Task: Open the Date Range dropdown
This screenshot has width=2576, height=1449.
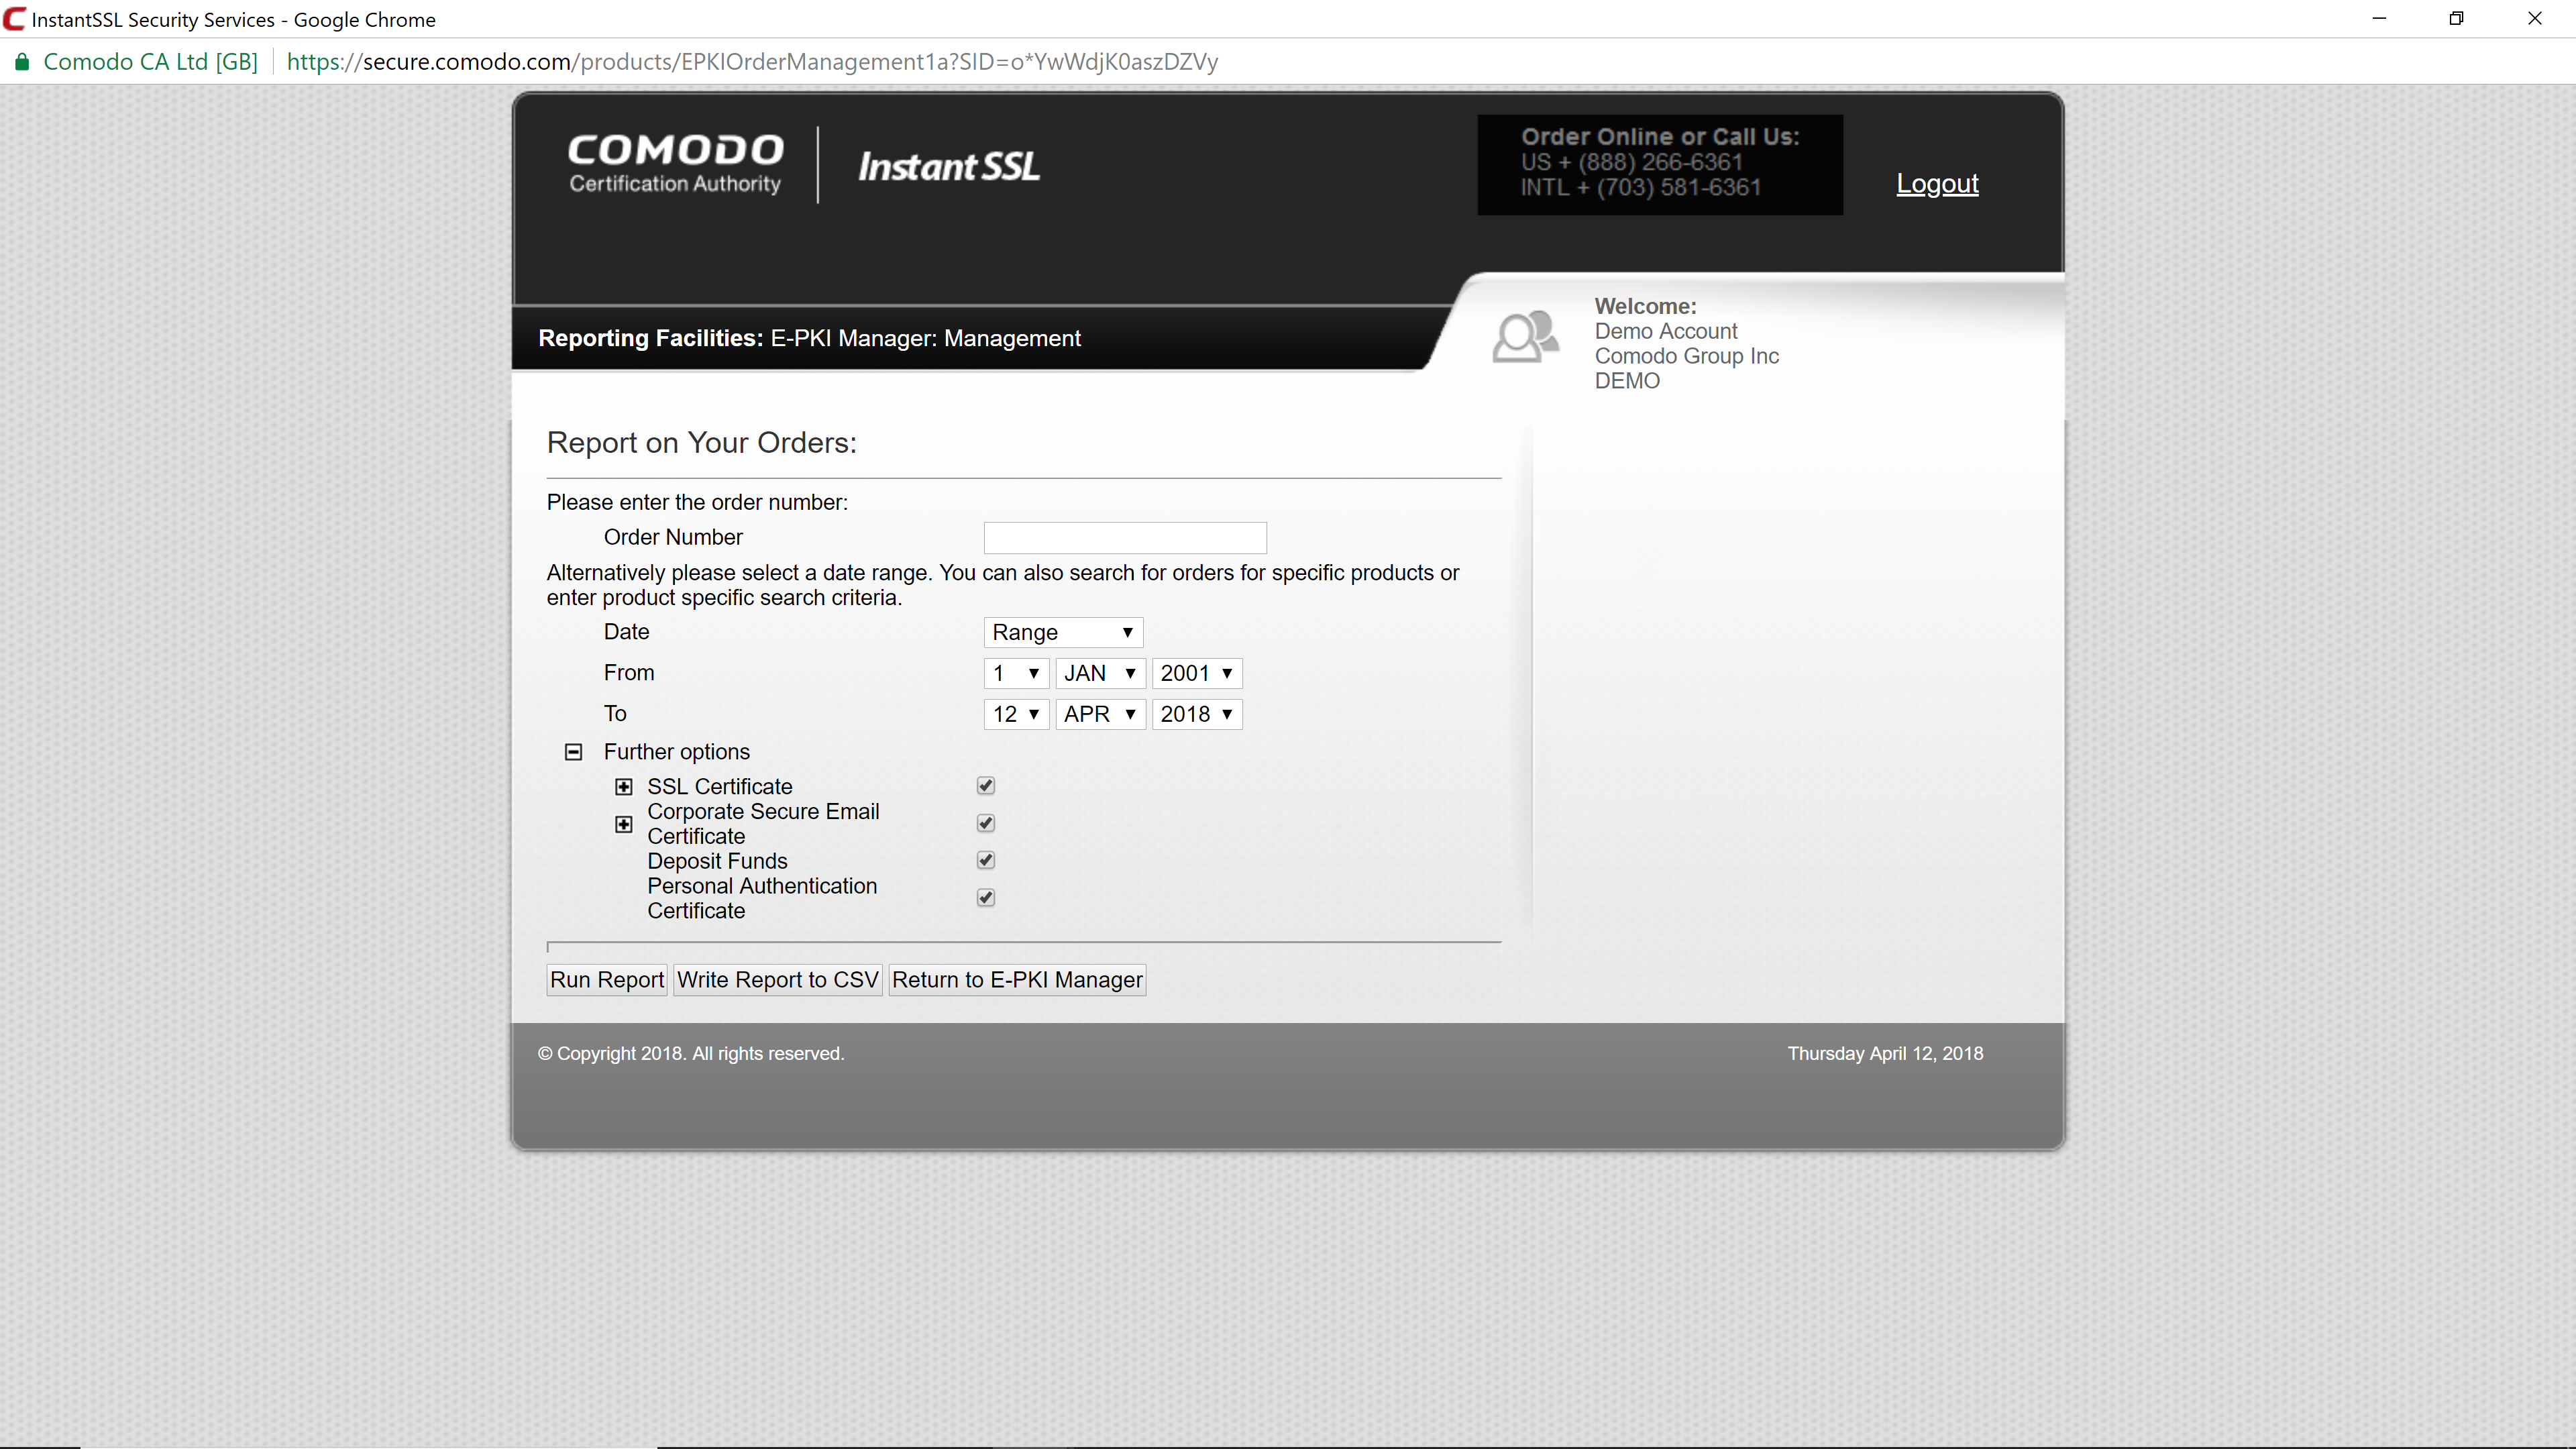Action: pos(1063,632)
